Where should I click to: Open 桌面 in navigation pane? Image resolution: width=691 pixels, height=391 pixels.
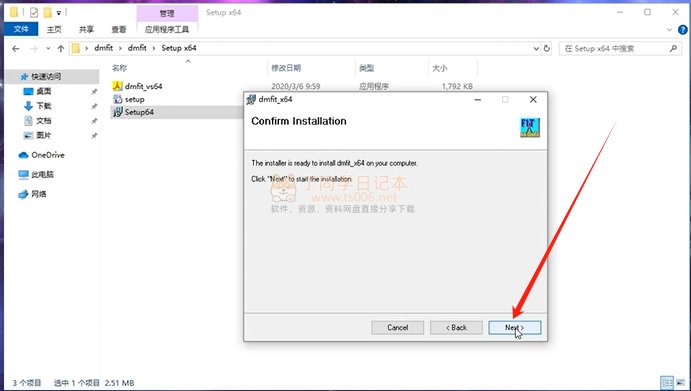(44, 91)
